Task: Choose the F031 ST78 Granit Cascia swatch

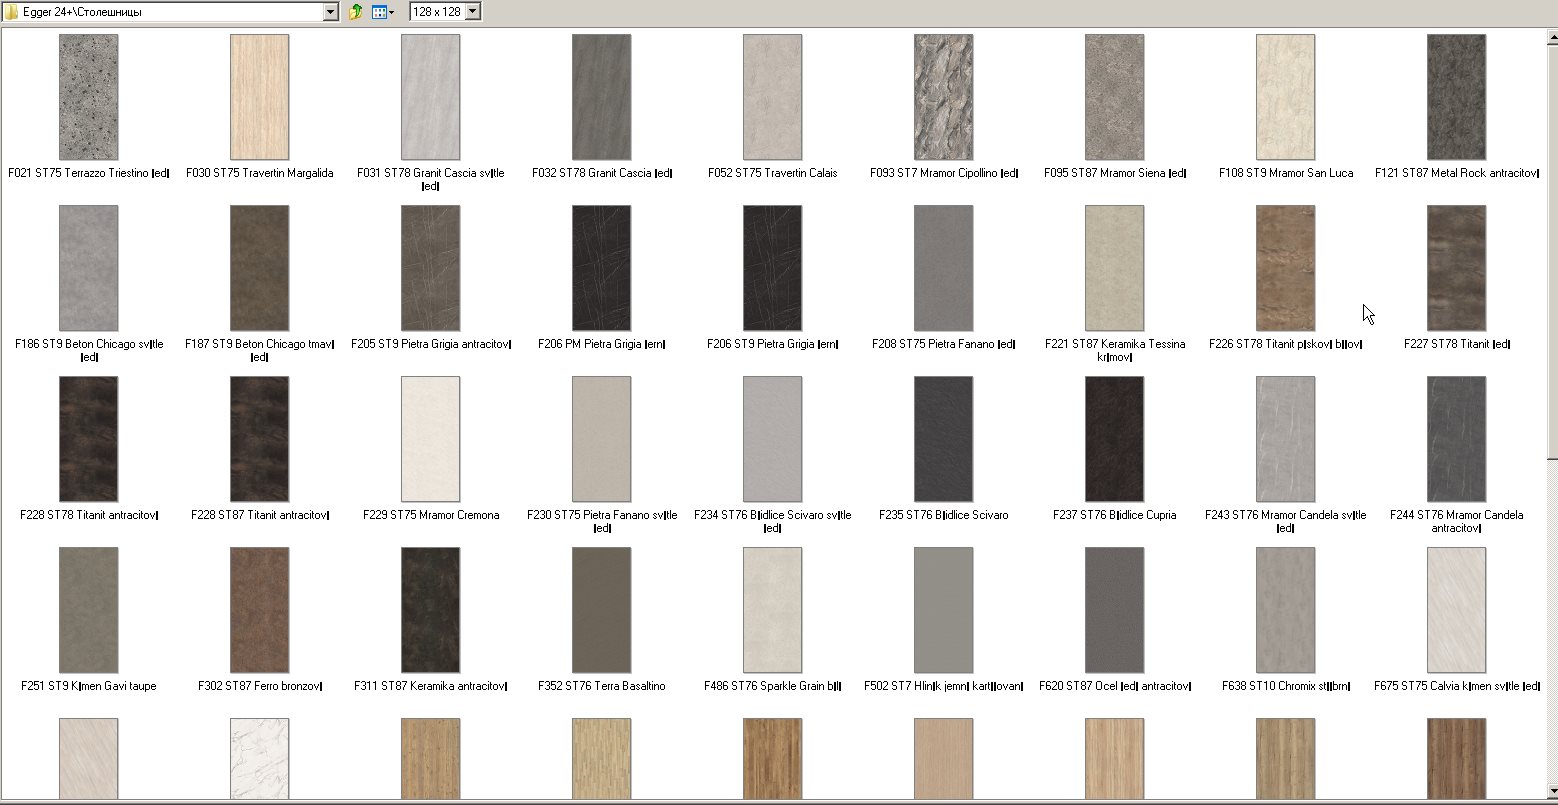Action: (x=430, y=97)
